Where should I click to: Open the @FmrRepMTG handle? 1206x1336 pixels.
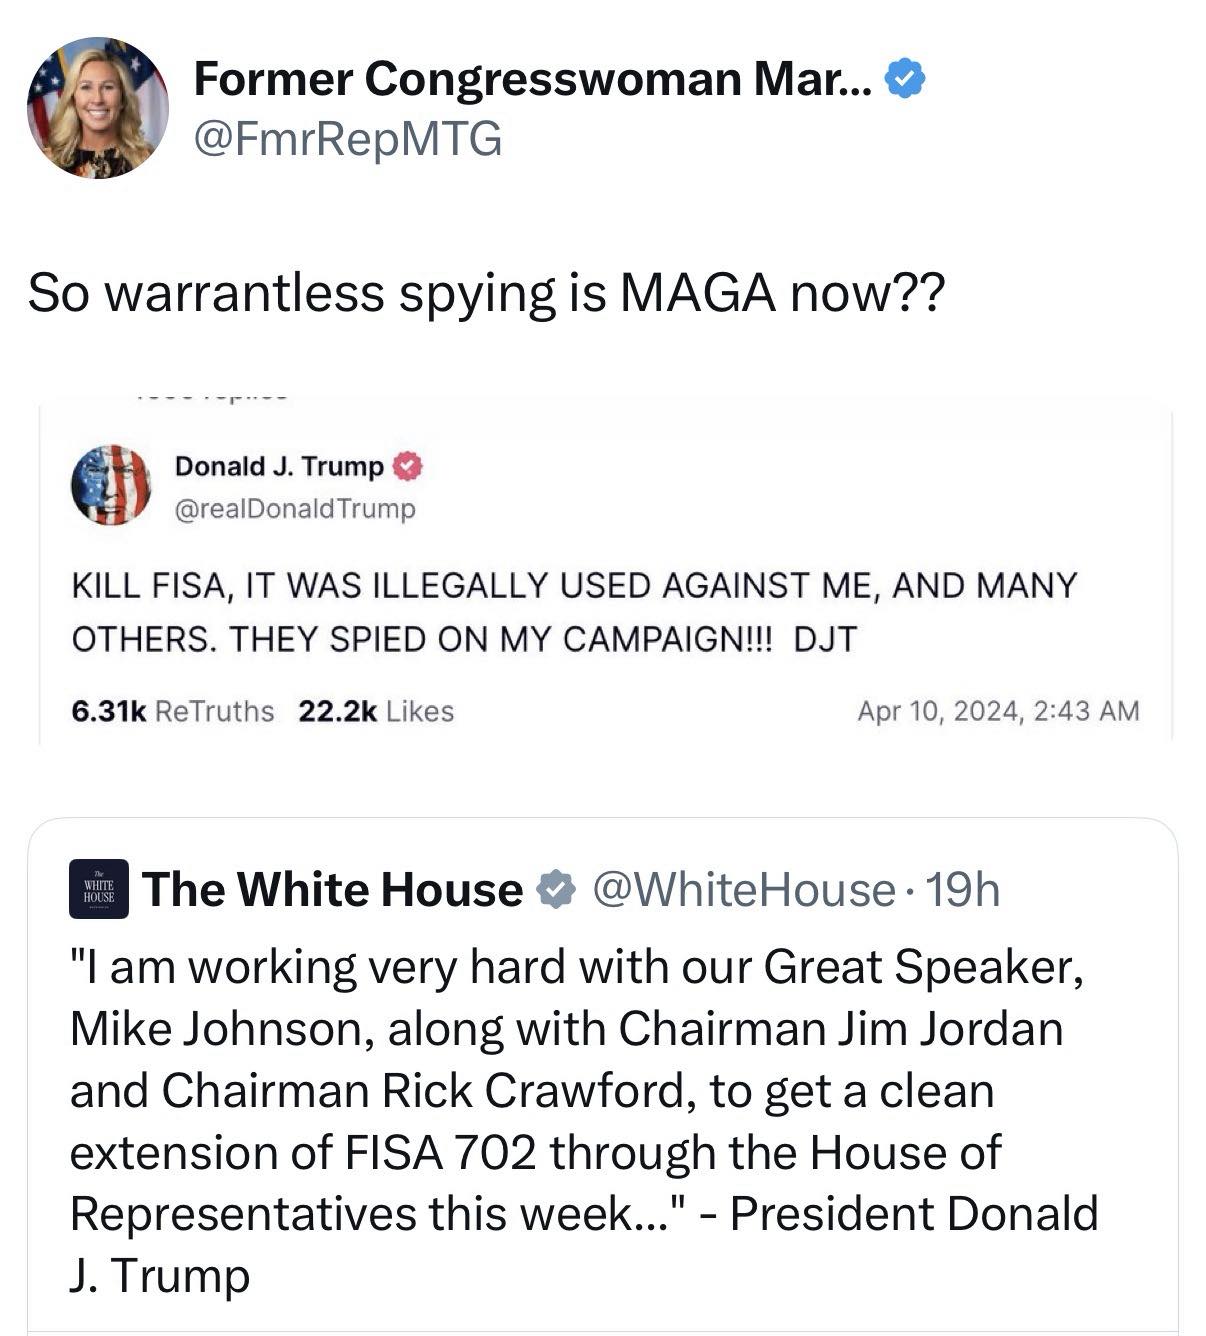(347, 138)
